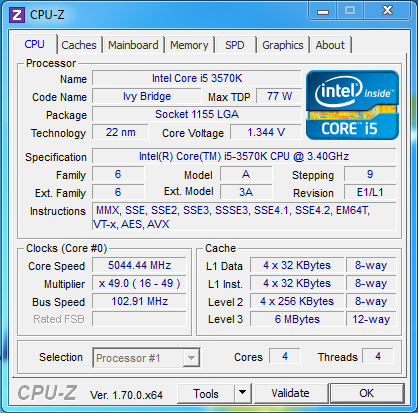Click the CPU-Z purple Z title icon
Screen dimensions: 418x413
pyautogui.click(x=17, y=15)
